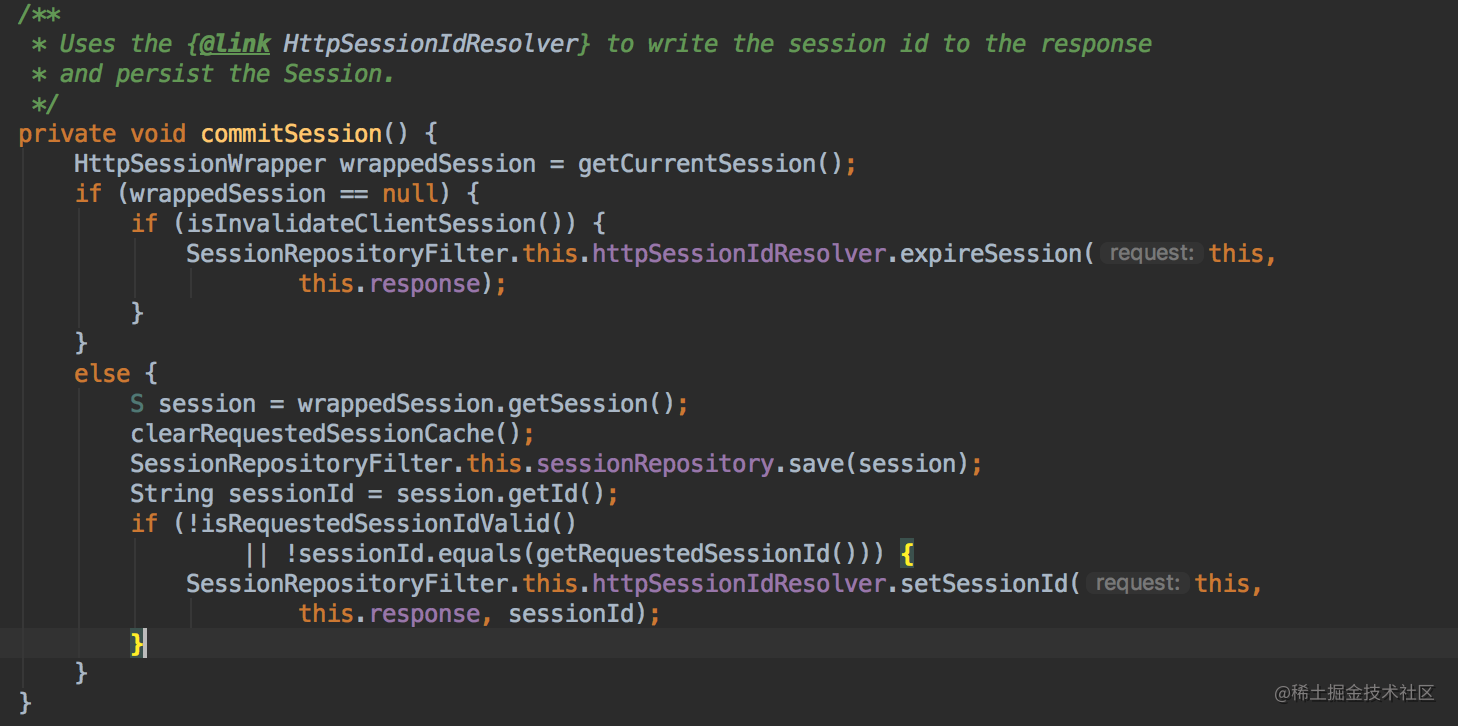Click the setSessionId method call

click(x=984, y=584)
